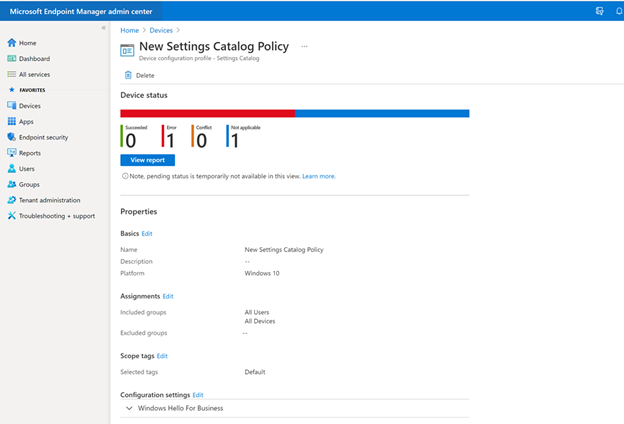Click the page title New Settings Catalog Policy
Image resolution: width=624 pixels, height=424 pixels.
[214, 47]
